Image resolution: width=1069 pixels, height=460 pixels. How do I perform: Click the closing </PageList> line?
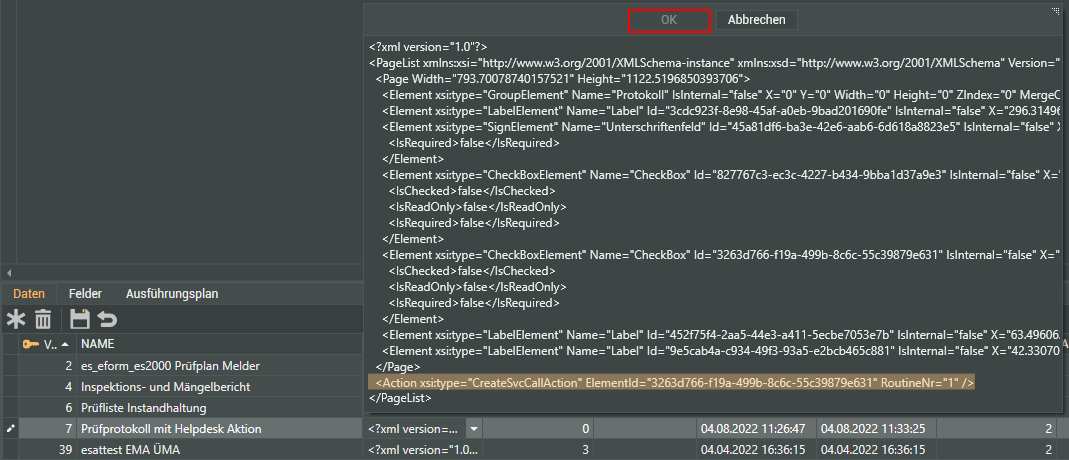pyautogui.click(x=400, y=397)
